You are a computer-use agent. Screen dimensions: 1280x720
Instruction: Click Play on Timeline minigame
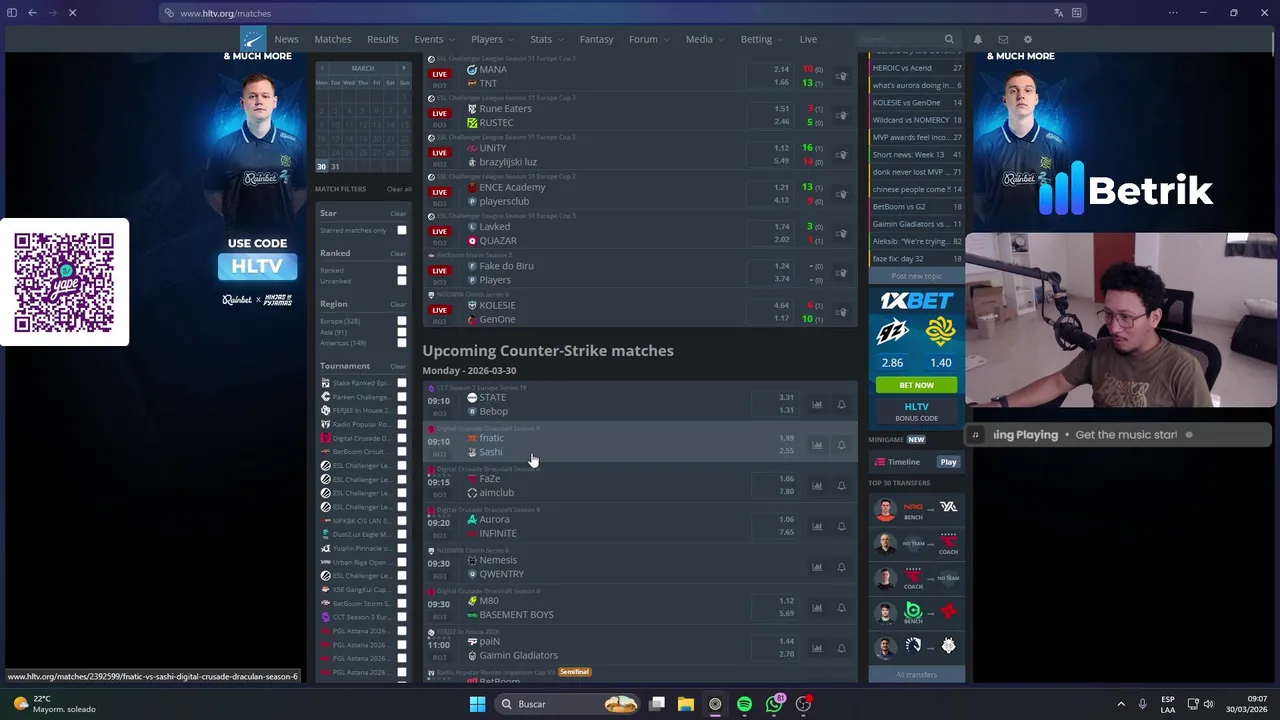click(948, 462)
